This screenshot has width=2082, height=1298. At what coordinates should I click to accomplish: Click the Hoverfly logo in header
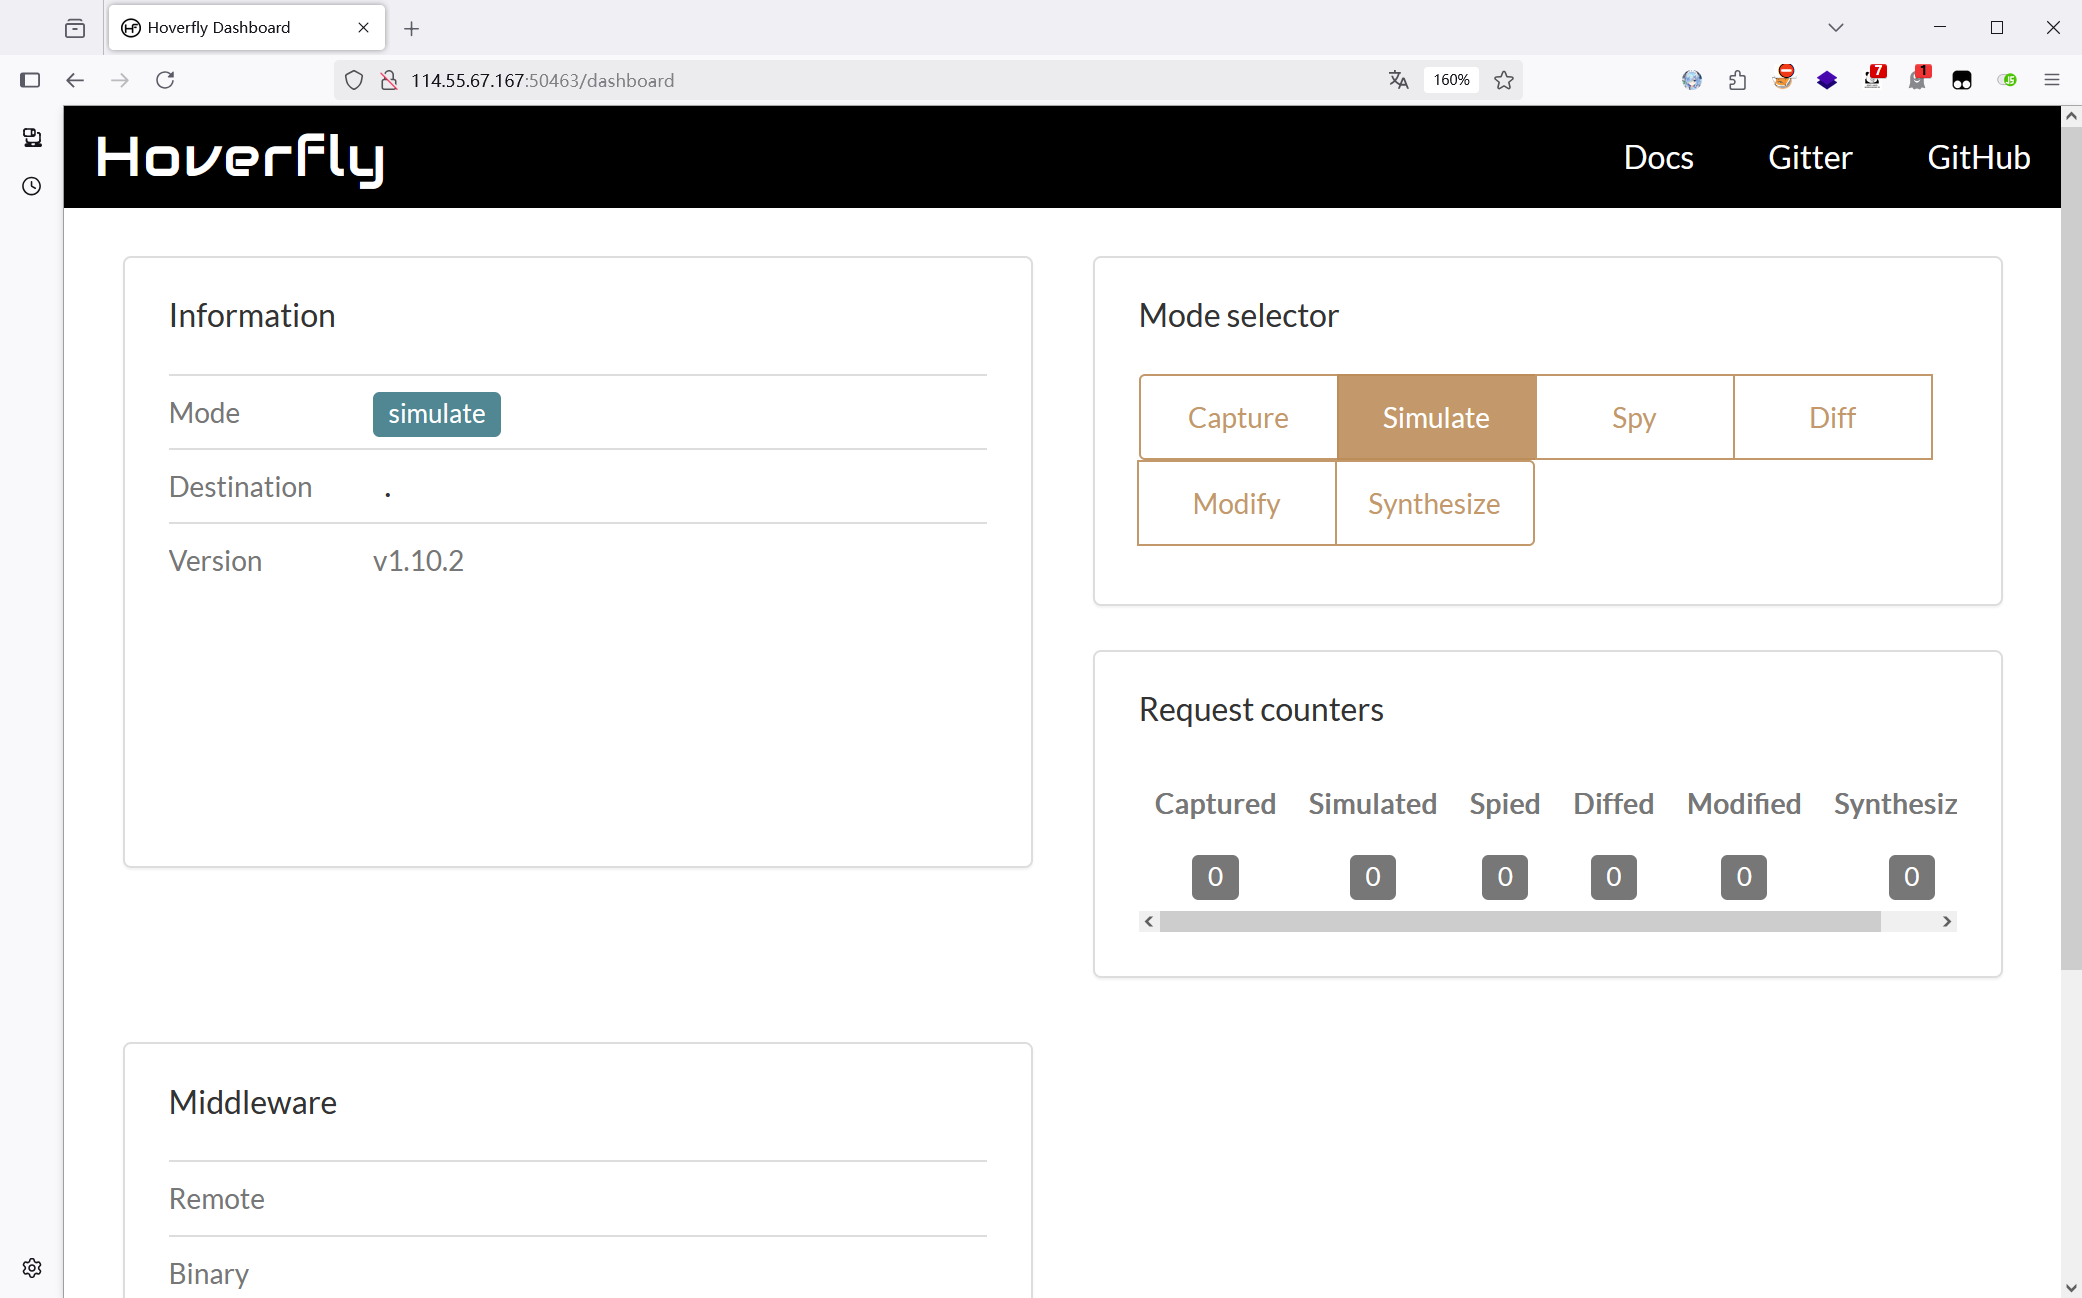coord(240,158)
